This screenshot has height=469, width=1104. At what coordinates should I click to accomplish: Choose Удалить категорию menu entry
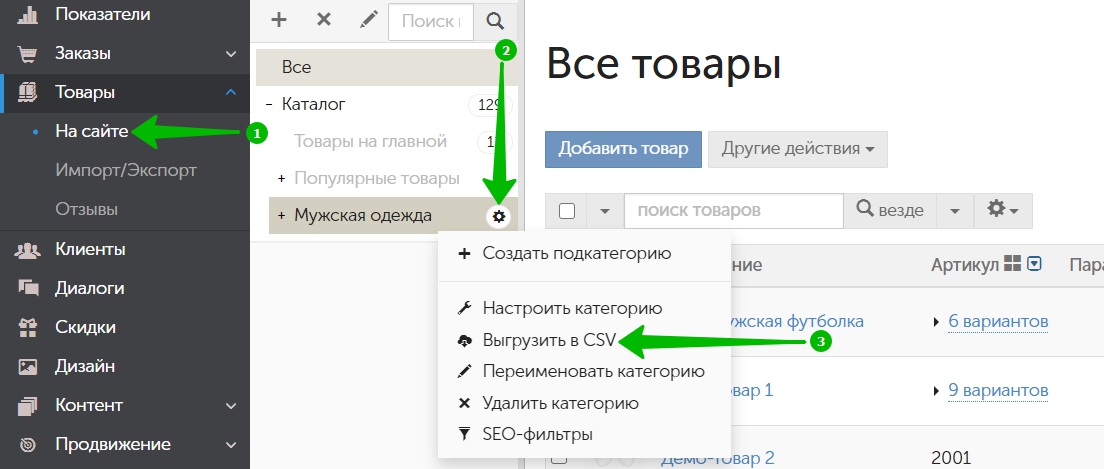[x=560, y=404]
